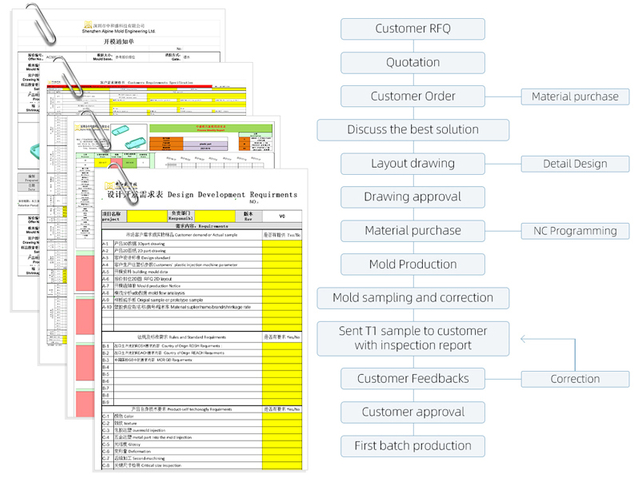This screenshot has width=640, height=480.
Task: Click the First batch production box
Action: click(412, 445)
